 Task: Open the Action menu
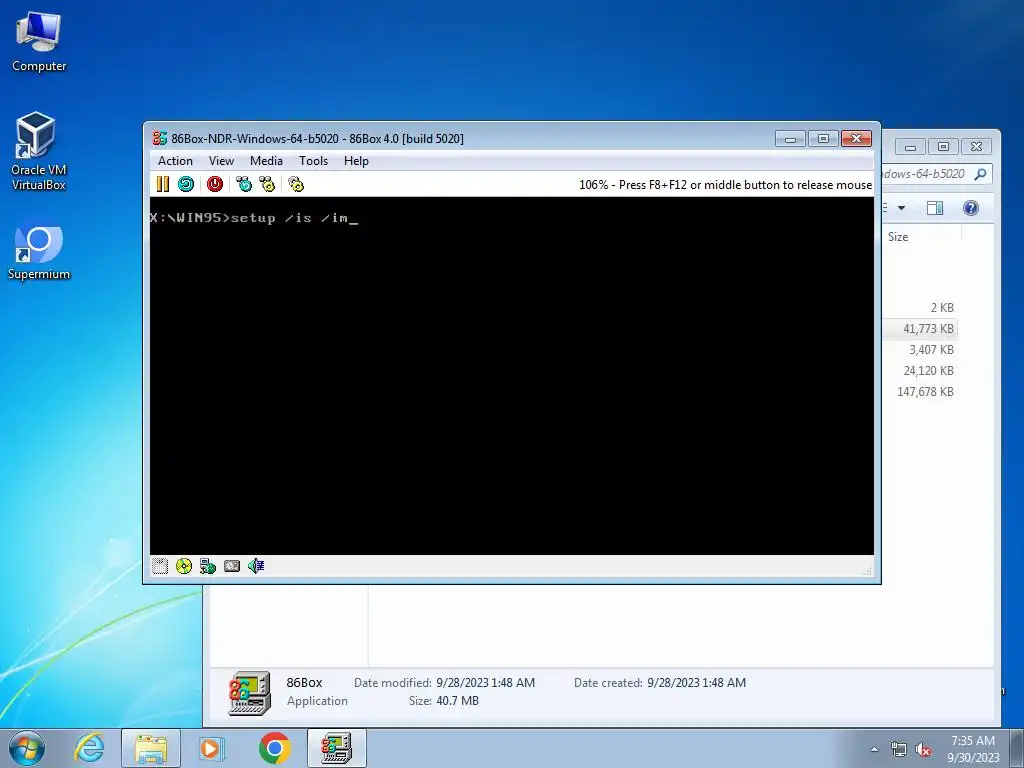point(175,161)
